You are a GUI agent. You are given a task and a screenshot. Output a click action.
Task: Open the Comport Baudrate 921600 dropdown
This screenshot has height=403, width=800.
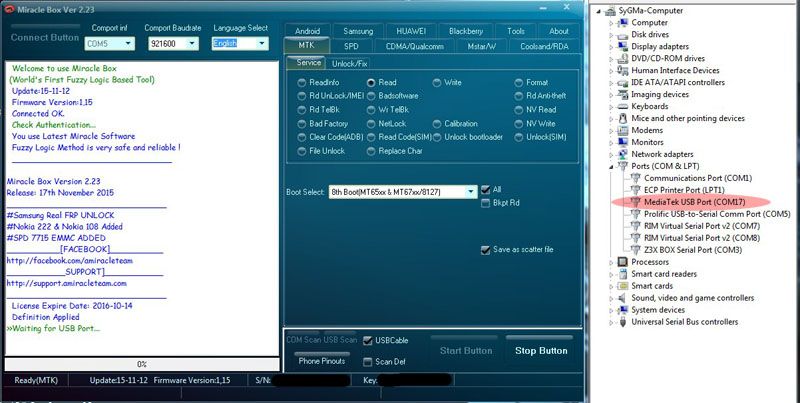tap(192, 44)
